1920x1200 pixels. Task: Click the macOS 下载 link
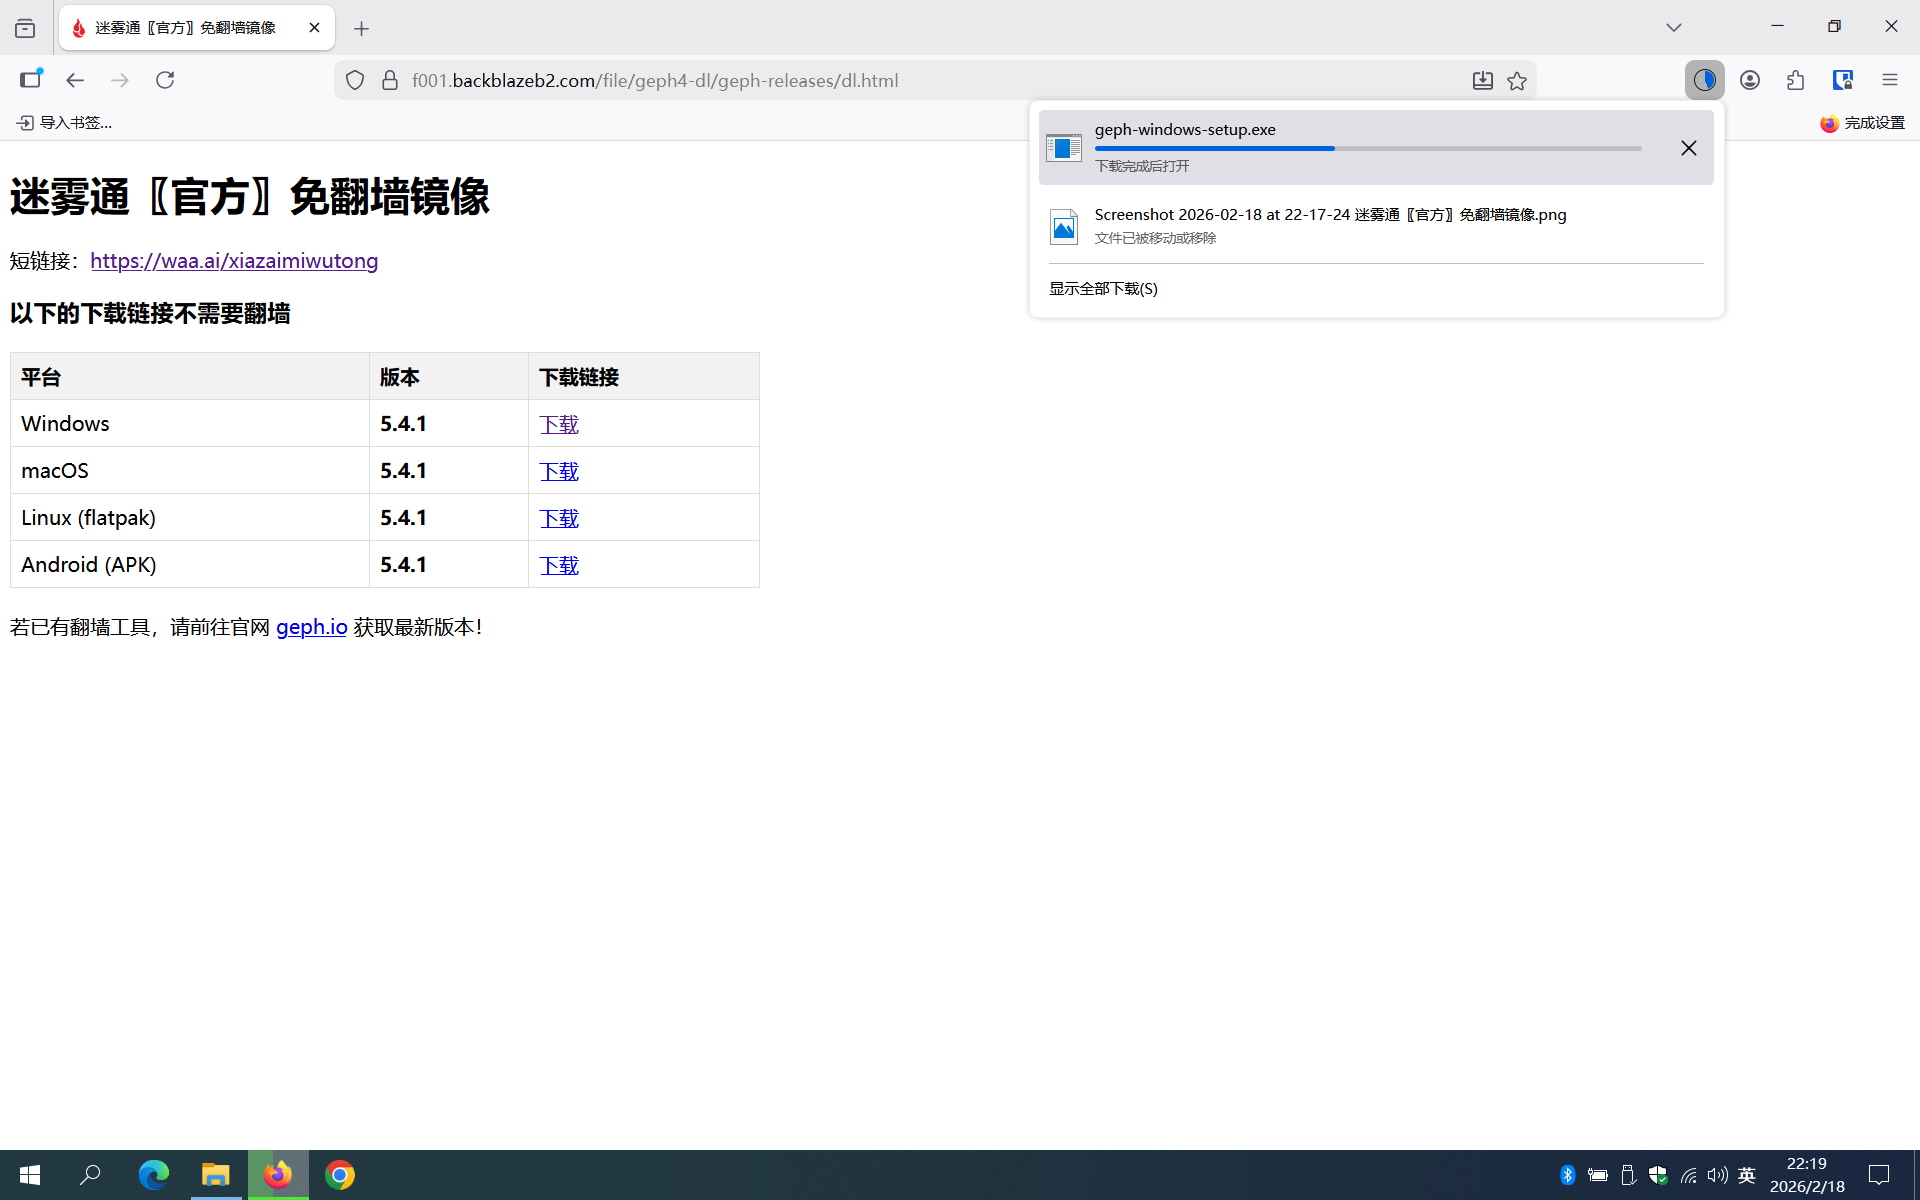(559, 471)
